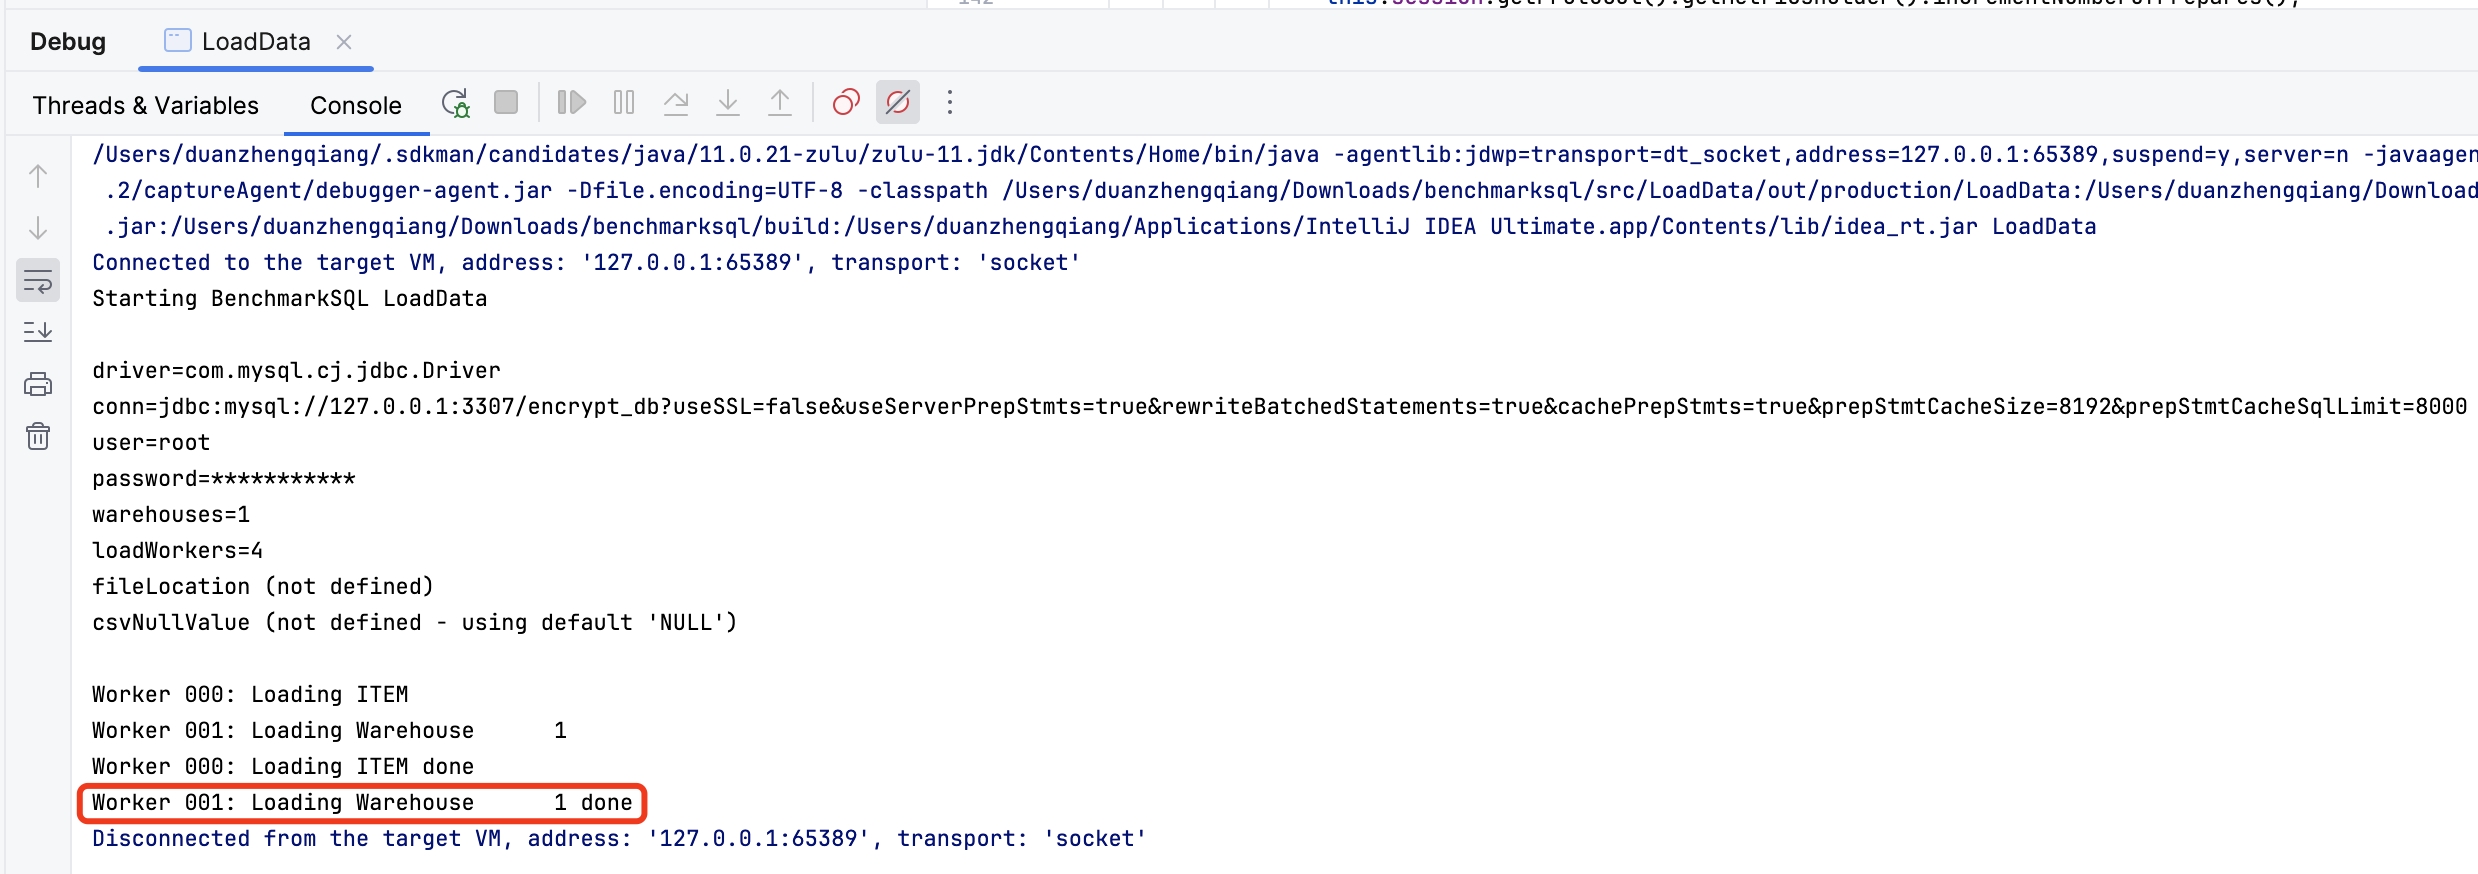This screenshot has width=2478, height=874.
Task: Click the Resume Program icon
Action: [x=571, y=103]
